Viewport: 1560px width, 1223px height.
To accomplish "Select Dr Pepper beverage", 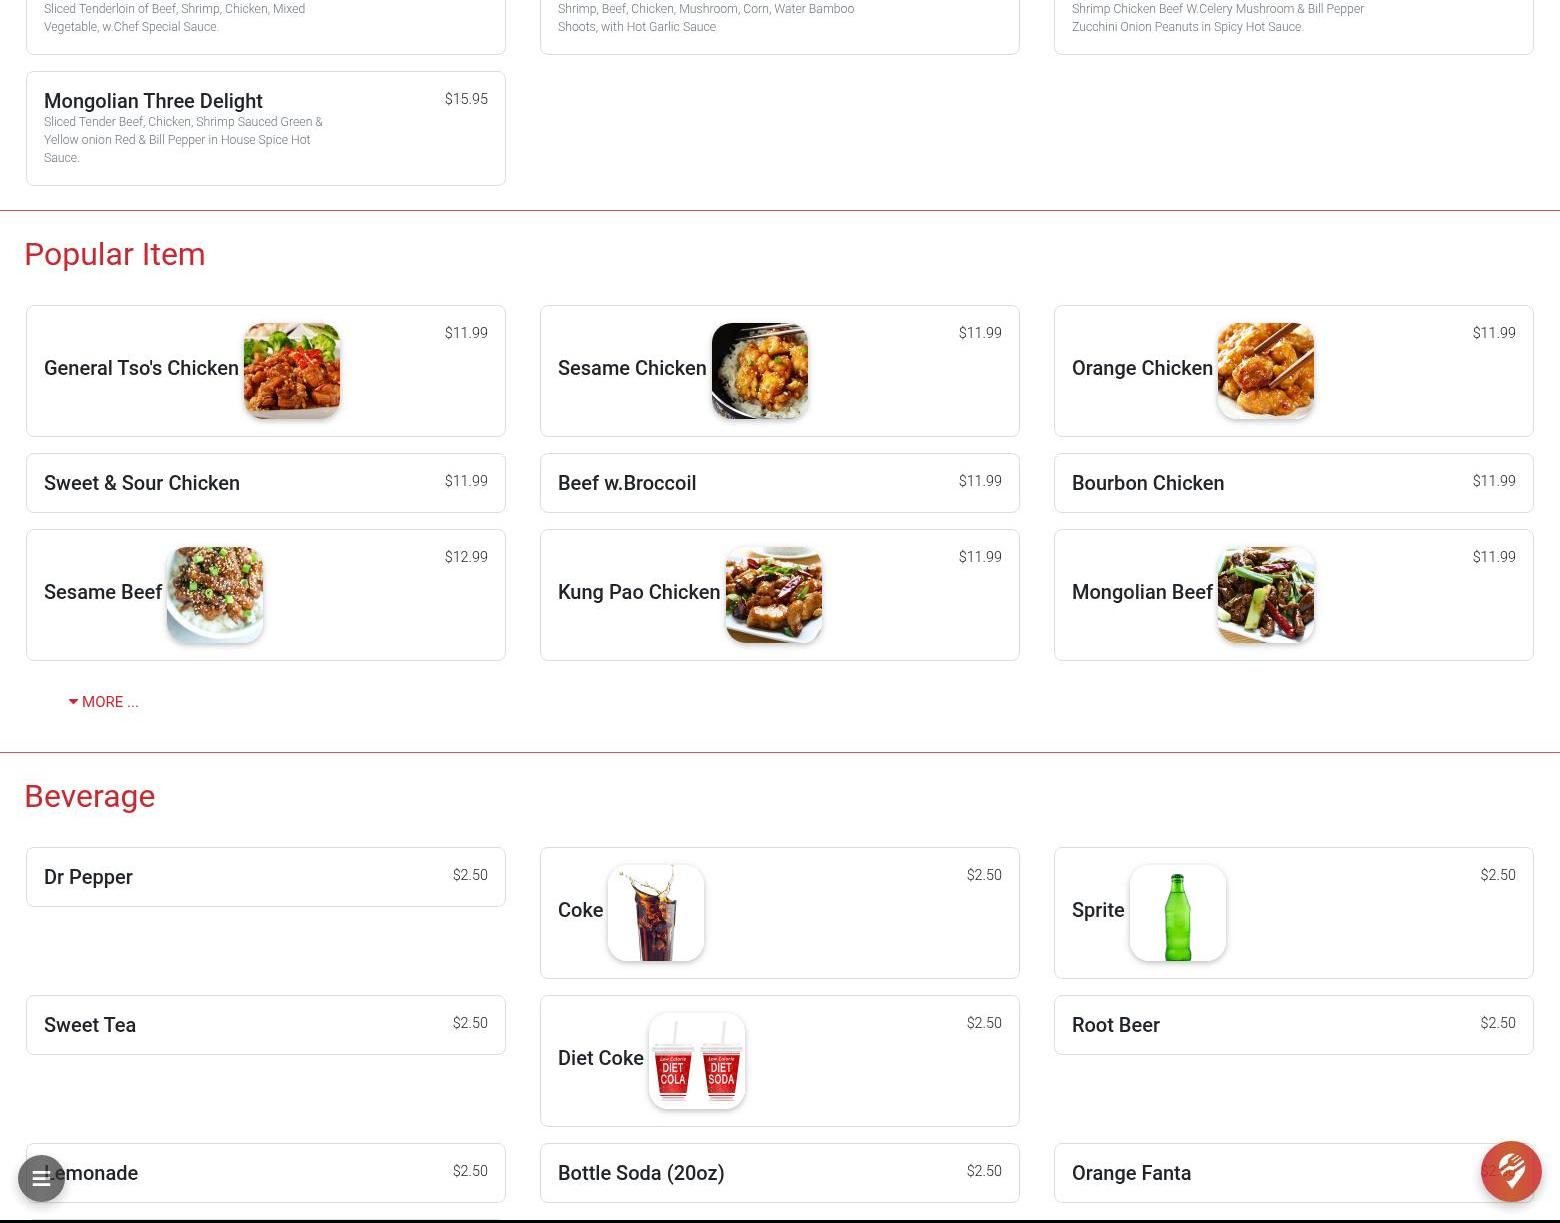I will [266, 877].
